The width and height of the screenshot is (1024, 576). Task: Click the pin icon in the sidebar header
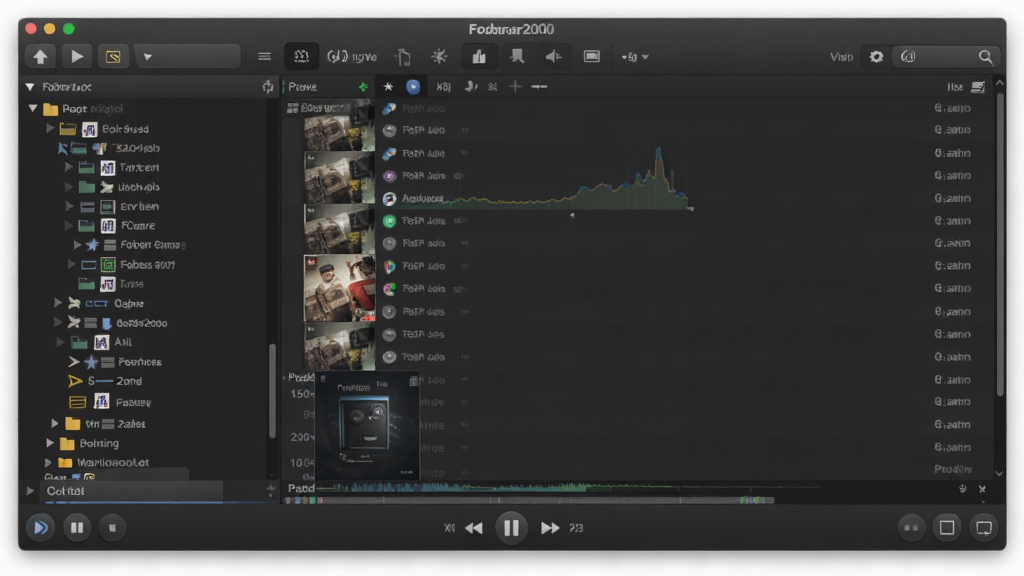click(267, 87)
